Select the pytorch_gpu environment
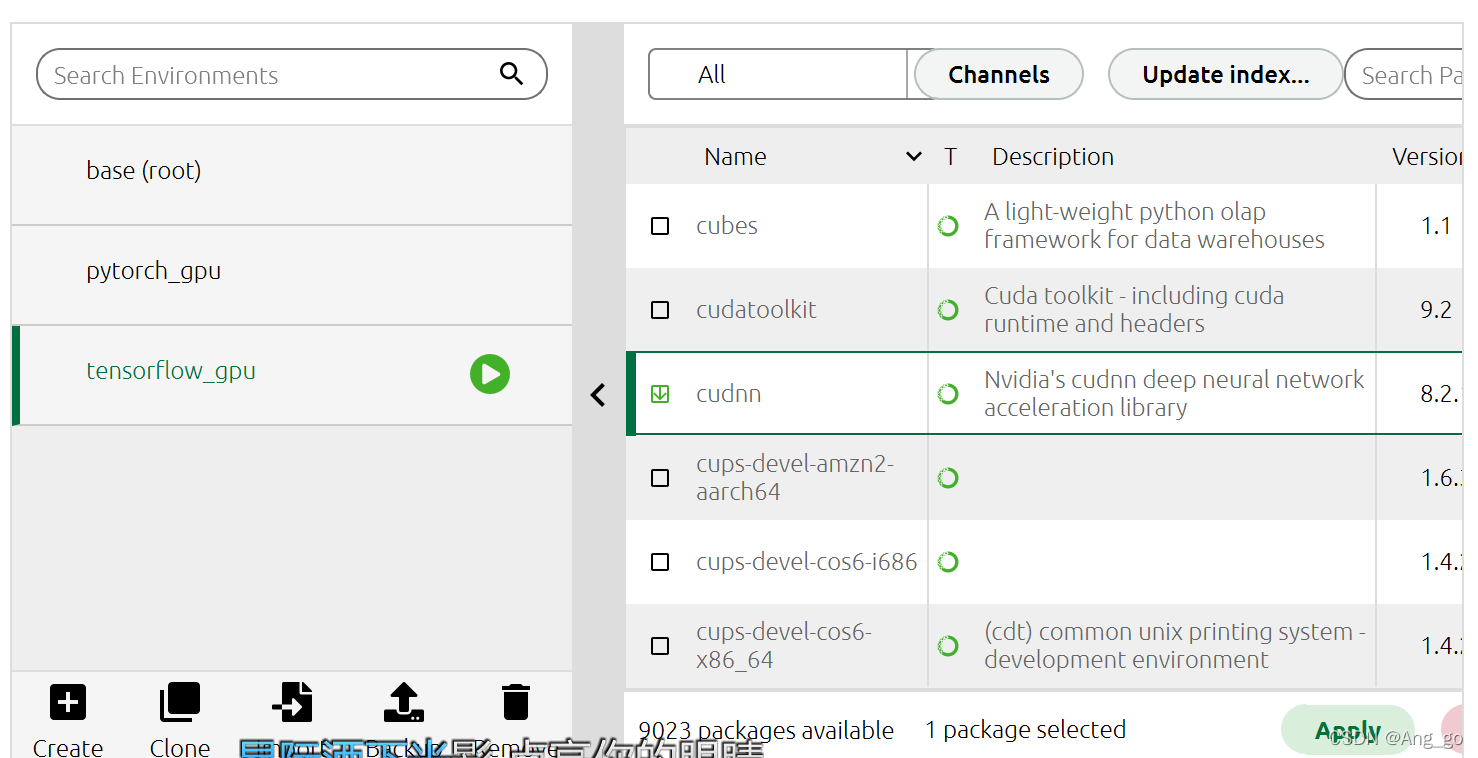 point(292,275)
